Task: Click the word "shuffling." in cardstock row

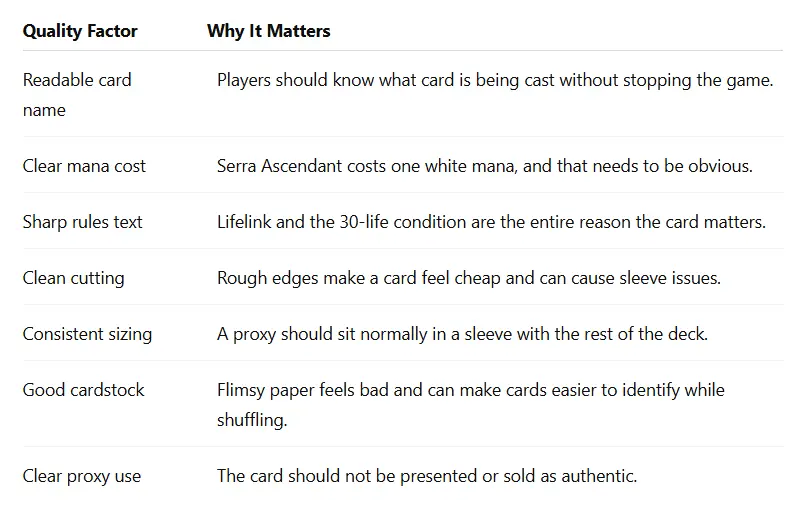Action: (x=252, y=420)
